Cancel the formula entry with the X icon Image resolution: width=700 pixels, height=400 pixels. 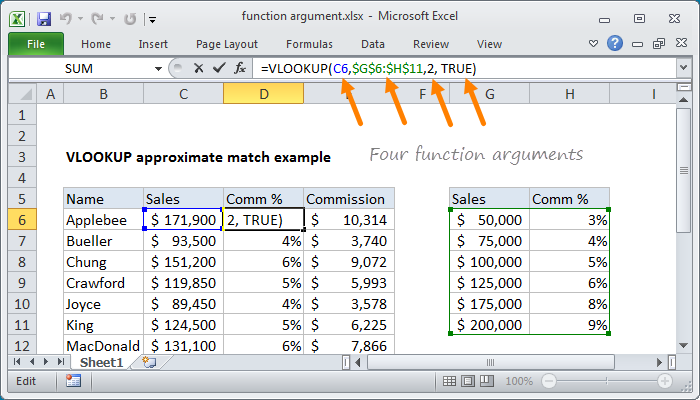[x=199, y=68]
